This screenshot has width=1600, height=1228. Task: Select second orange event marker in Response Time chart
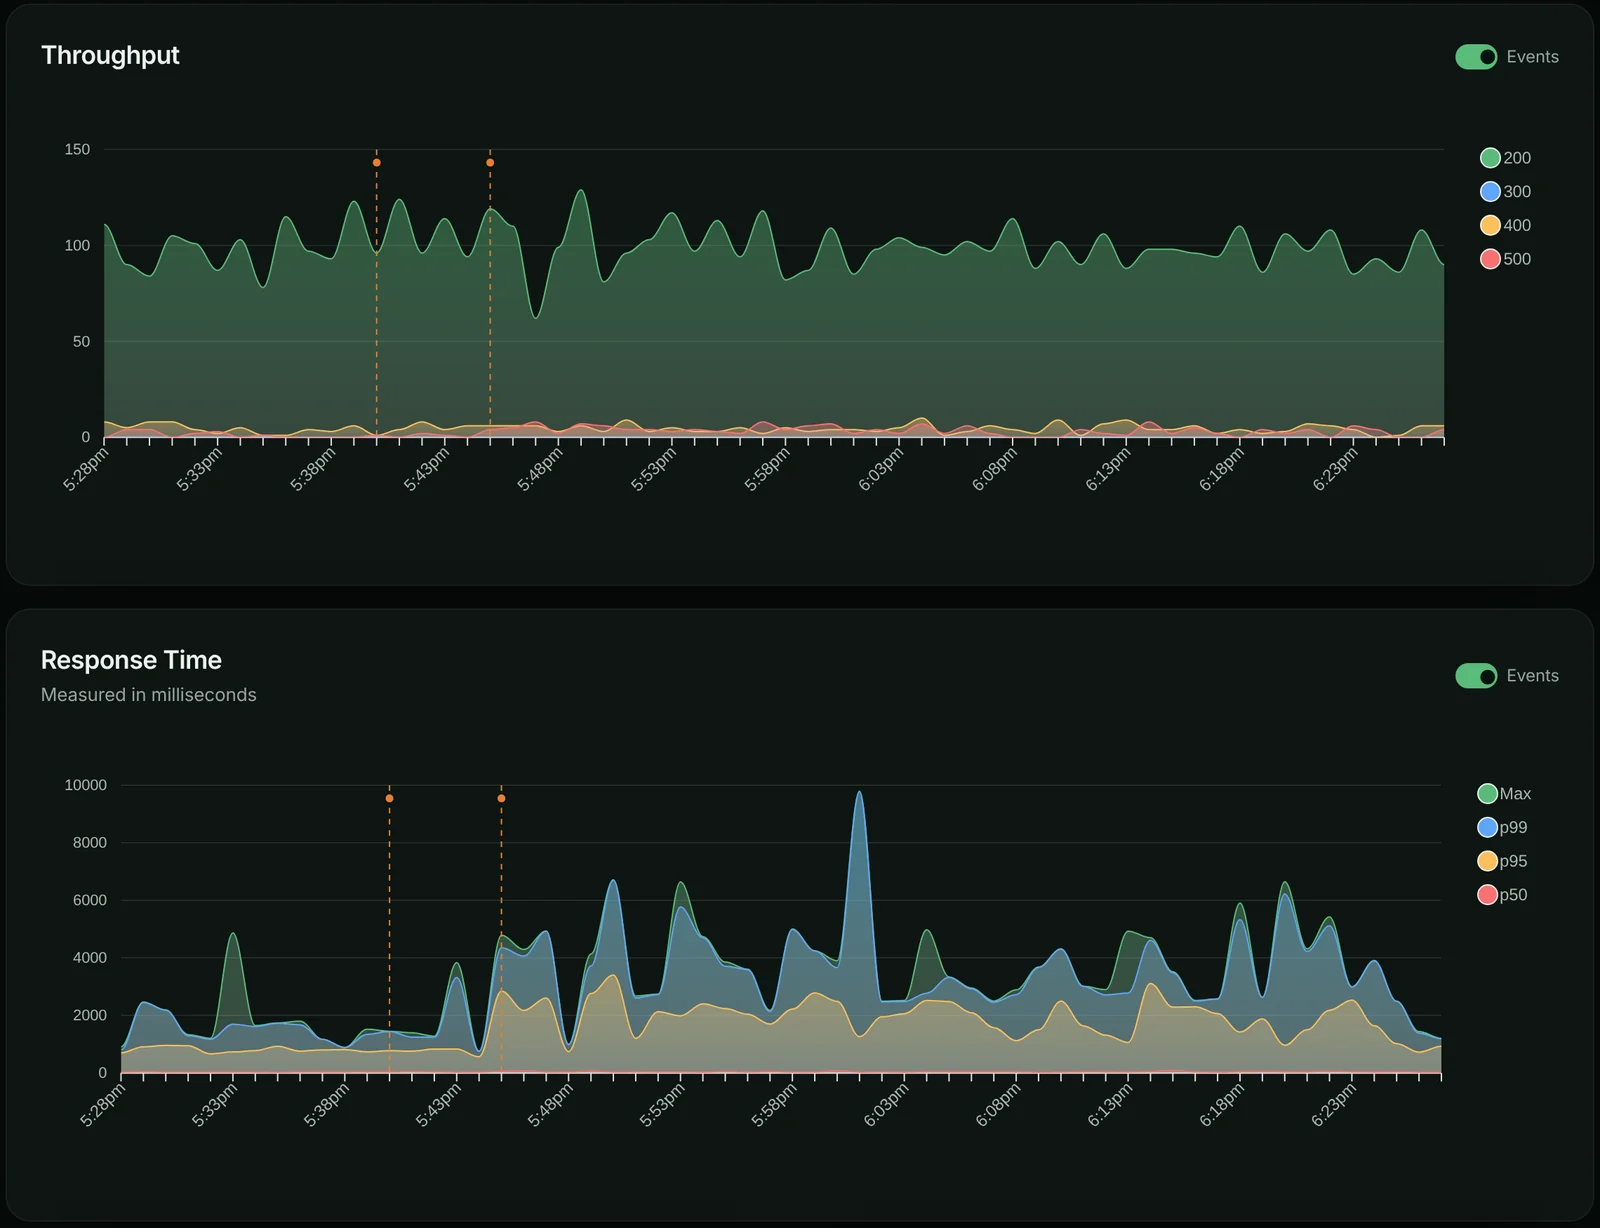tap(501, 798)
